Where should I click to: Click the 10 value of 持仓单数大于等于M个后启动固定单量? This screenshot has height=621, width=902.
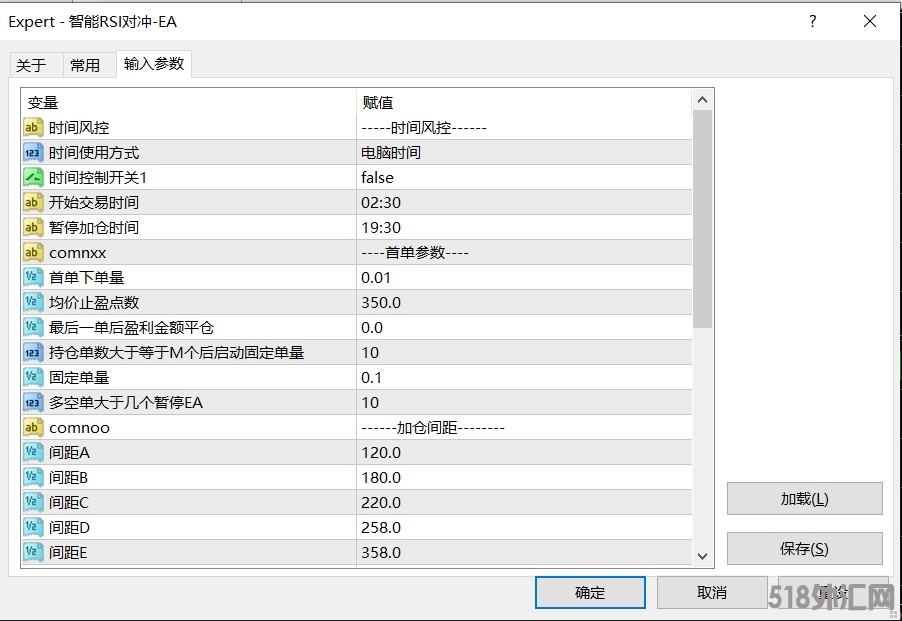click(x=524, y=352)
